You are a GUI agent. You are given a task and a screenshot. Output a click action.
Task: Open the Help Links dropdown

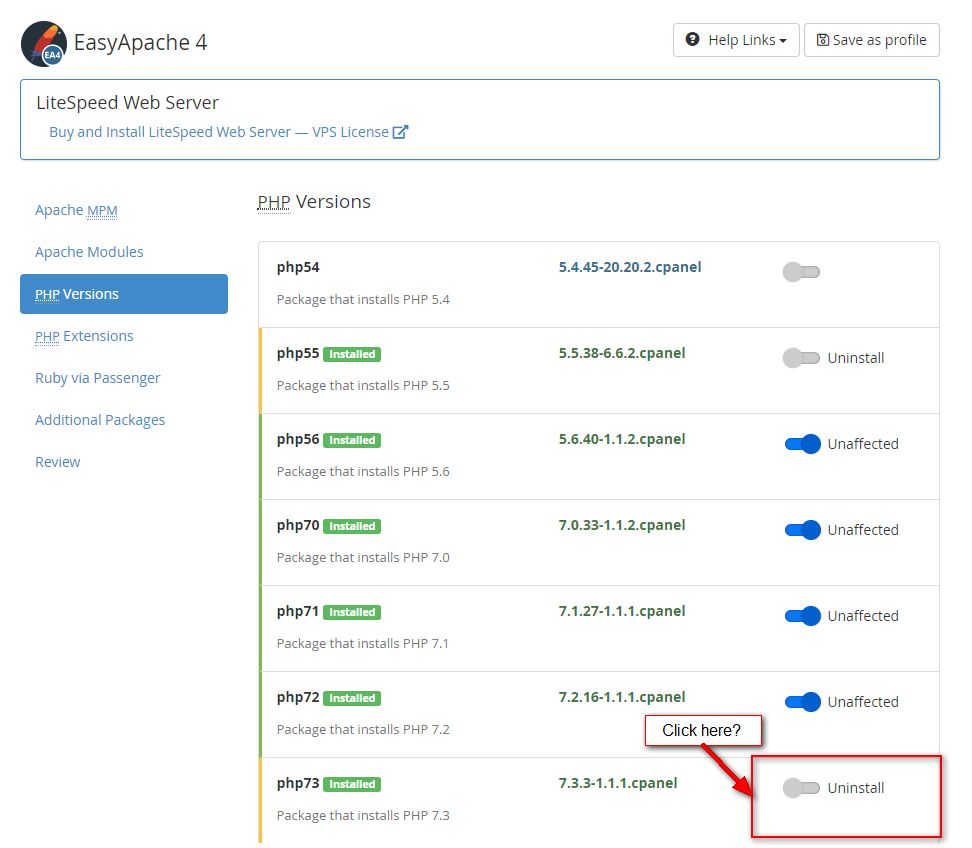pos(736,40)
